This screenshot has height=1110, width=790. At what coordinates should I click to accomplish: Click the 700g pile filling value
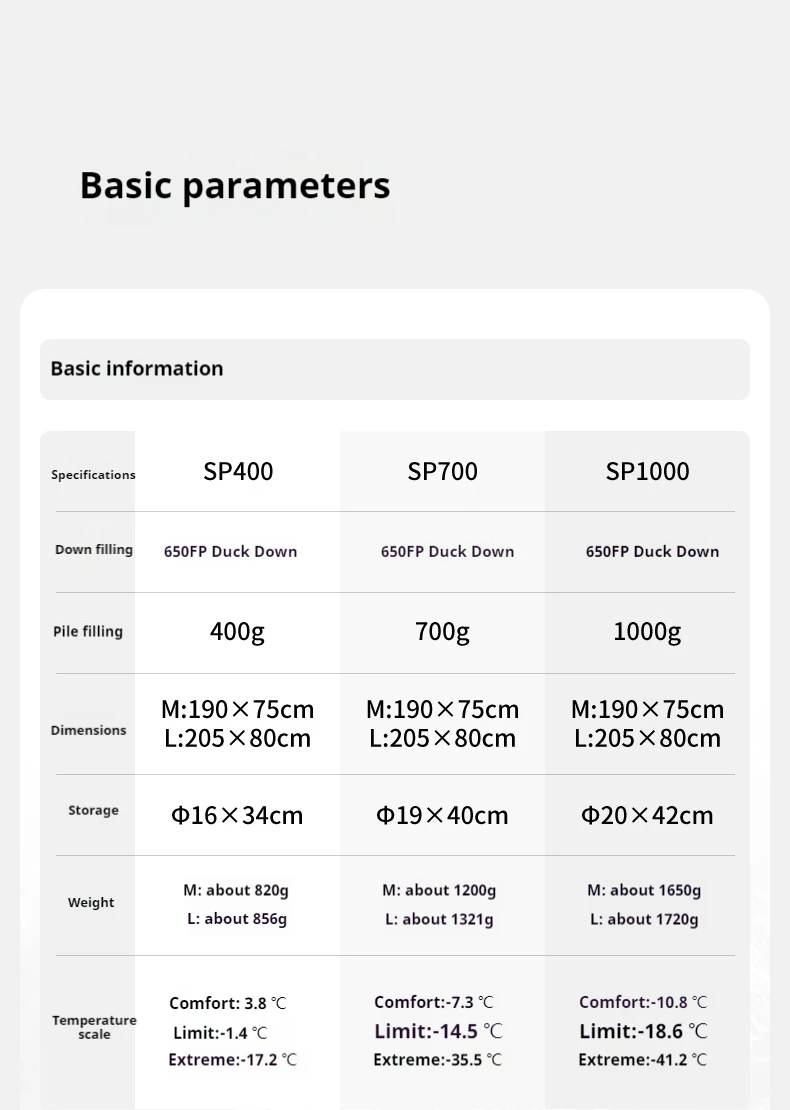(442, 631)
